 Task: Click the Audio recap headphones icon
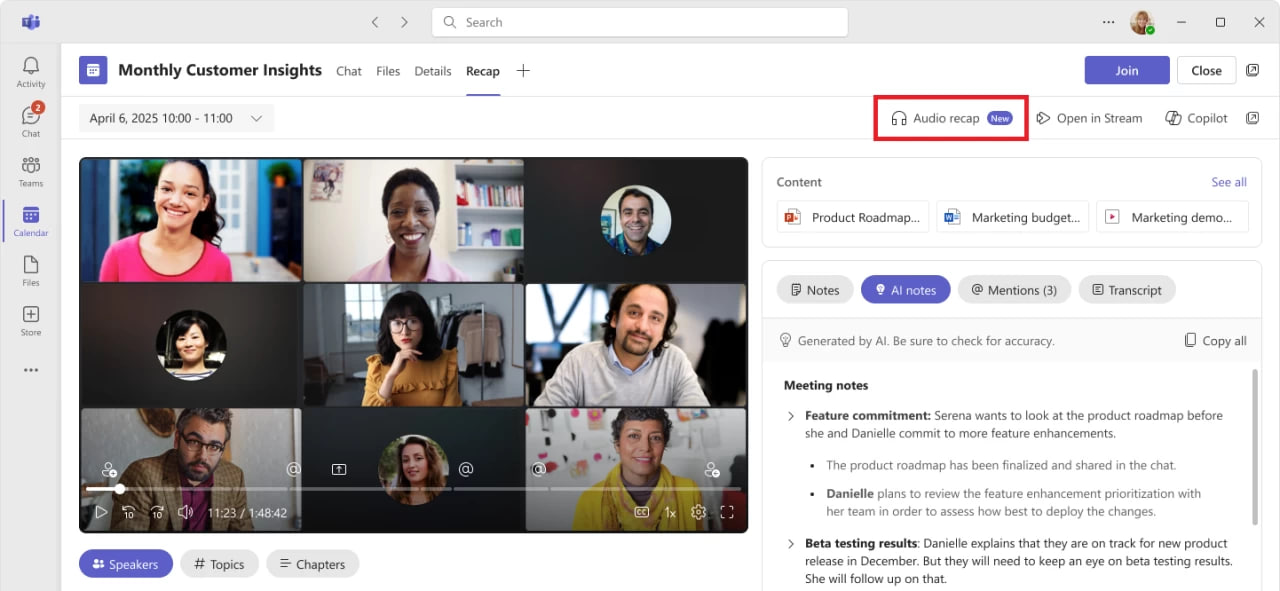[x=897, y=117]
